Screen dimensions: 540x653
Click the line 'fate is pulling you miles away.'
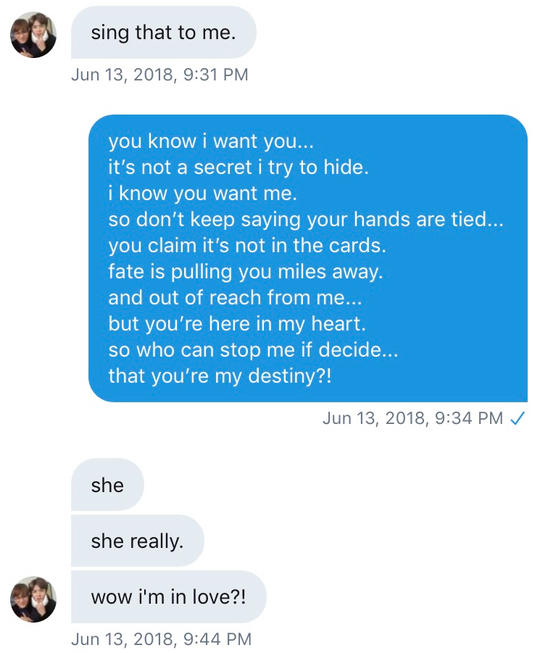[x=245, y=272]
